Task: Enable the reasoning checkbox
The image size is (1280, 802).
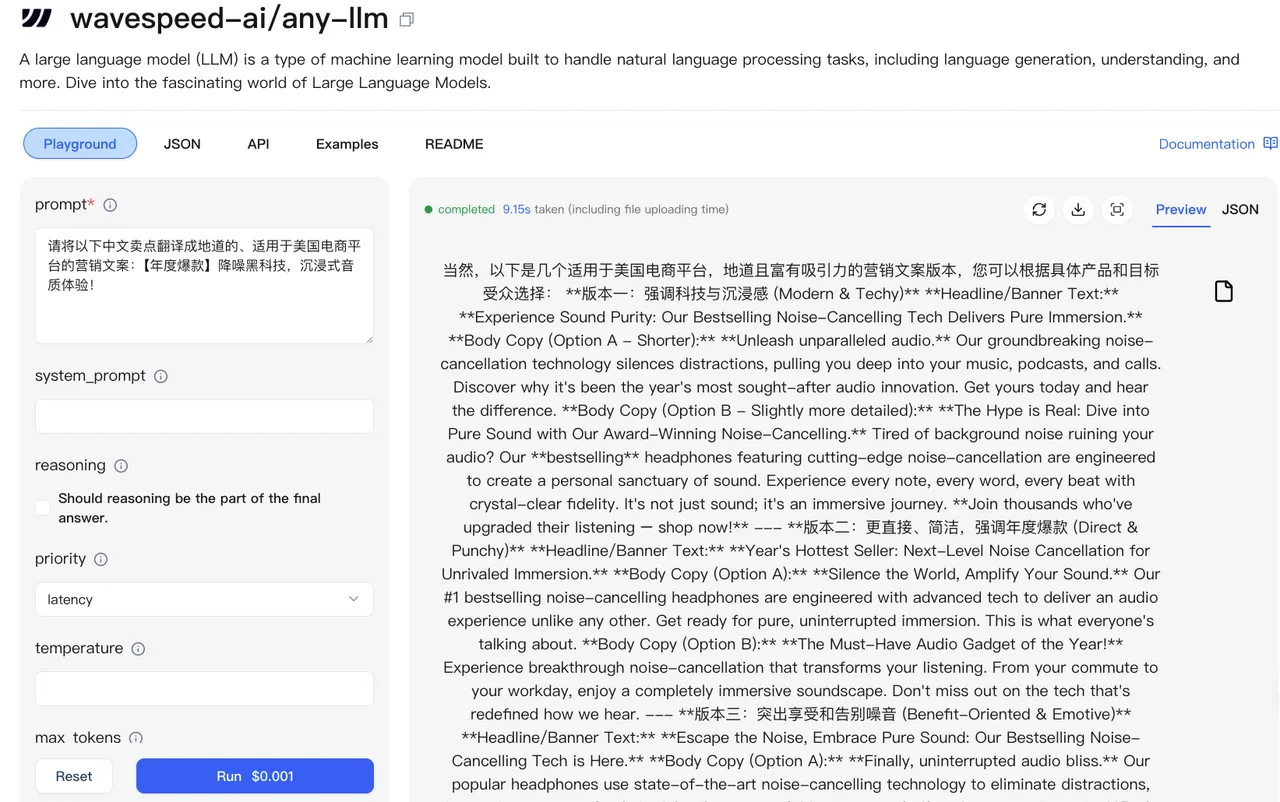Action: point(42,508)
